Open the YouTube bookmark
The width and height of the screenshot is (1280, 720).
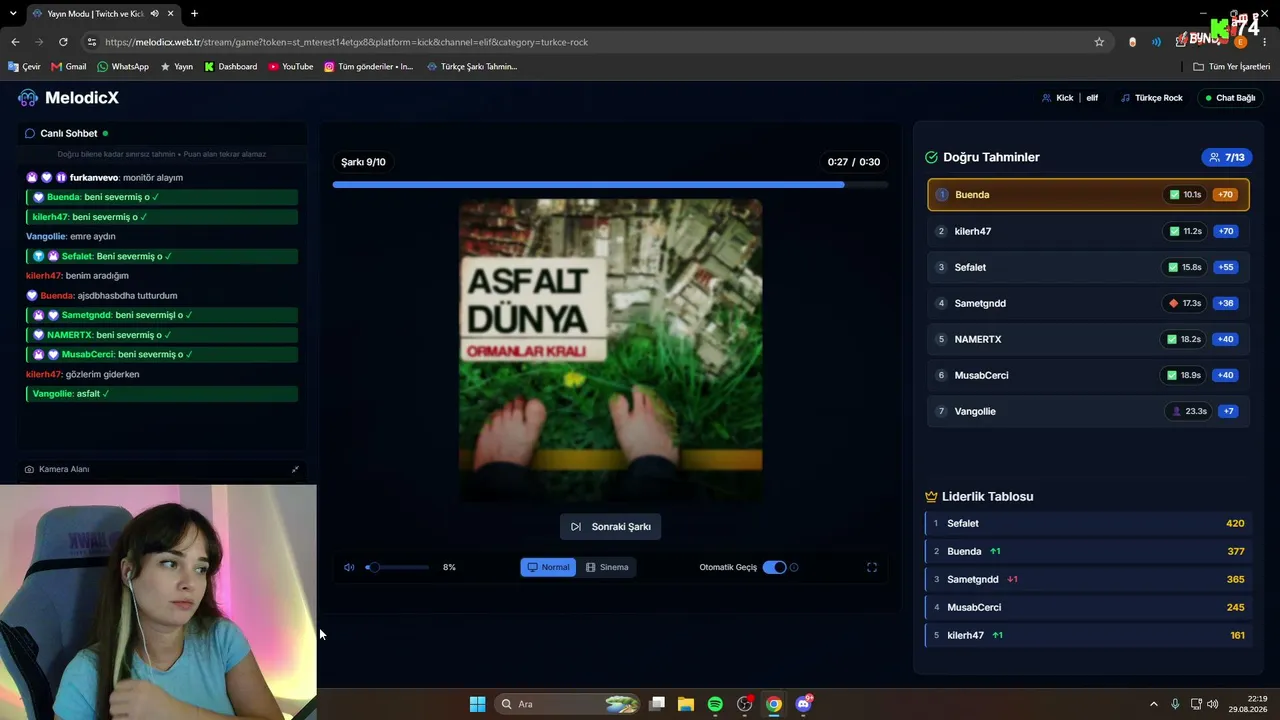tap(291, 67)
